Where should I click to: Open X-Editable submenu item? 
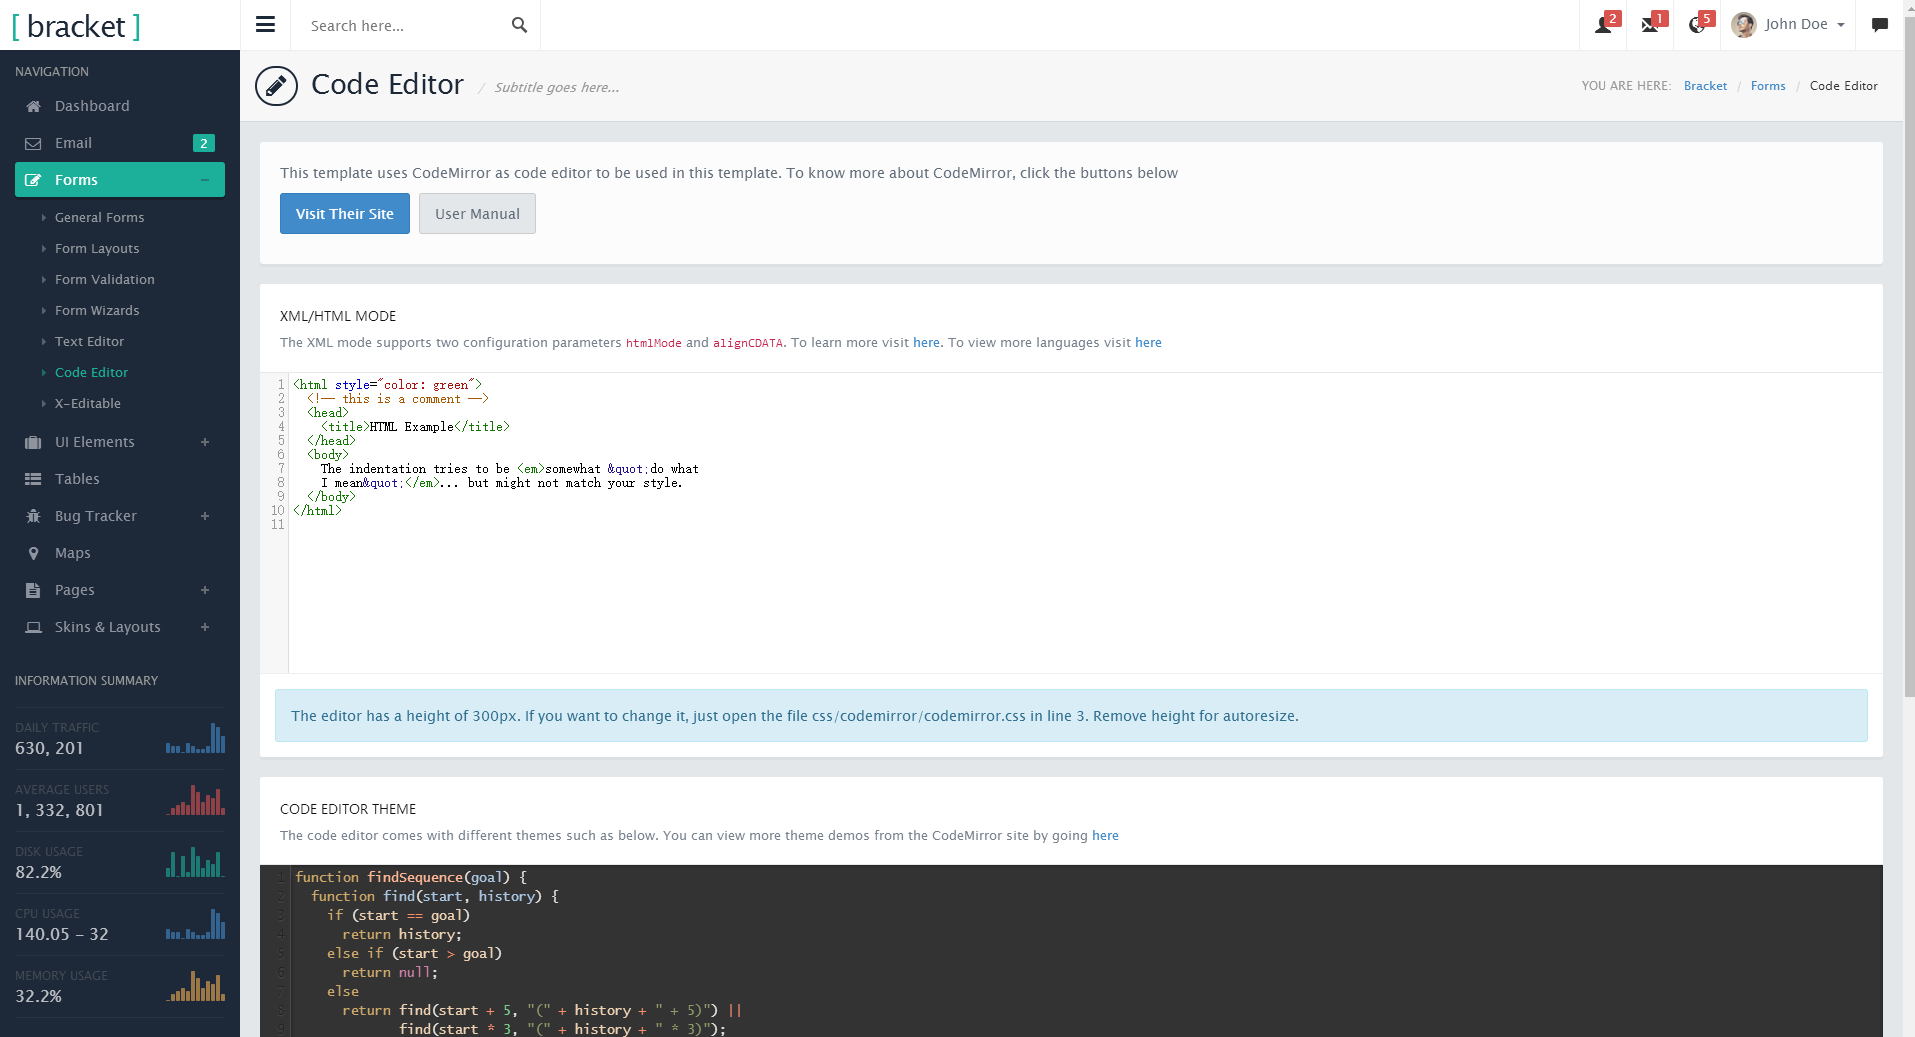click(x=88, y=403)
